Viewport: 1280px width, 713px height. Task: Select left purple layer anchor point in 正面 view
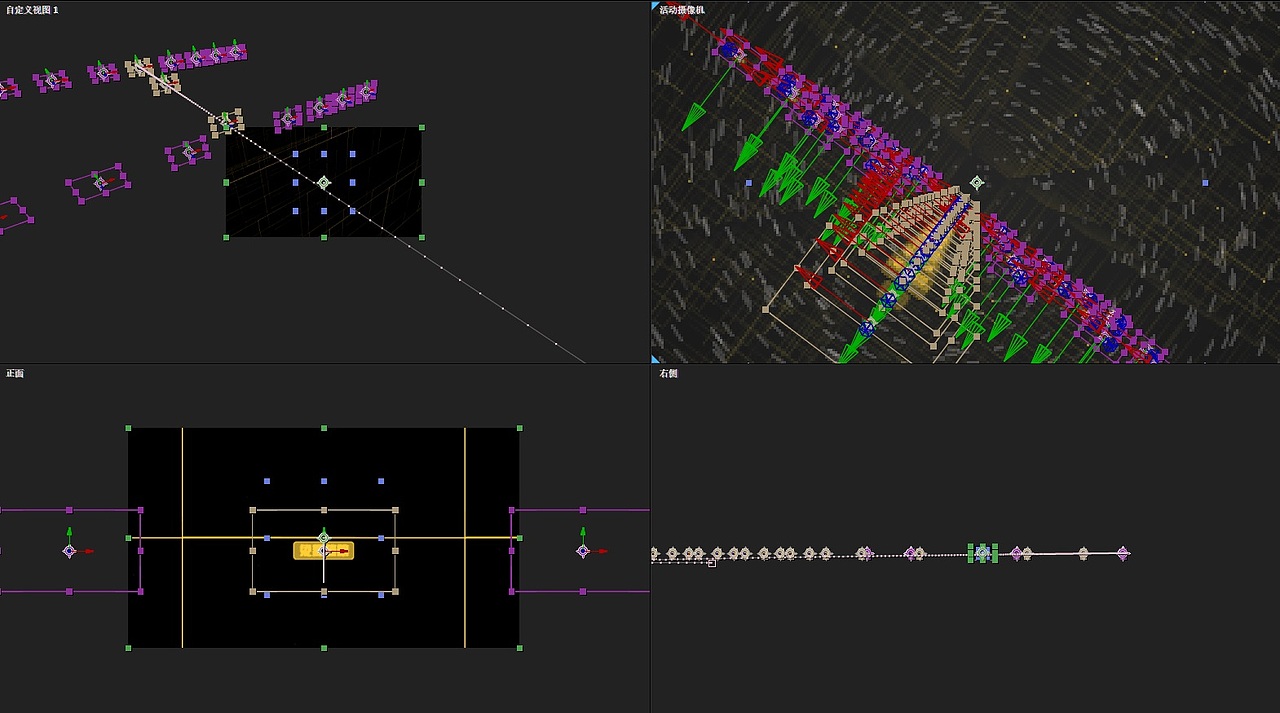point(69,551)
